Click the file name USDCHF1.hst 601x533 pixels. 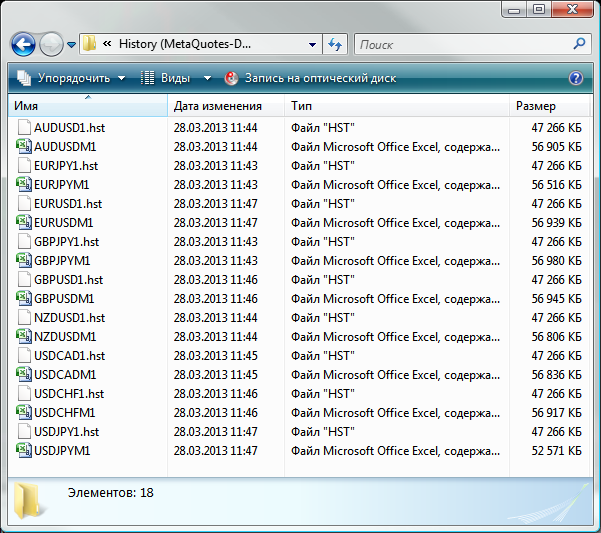(69, 394)
